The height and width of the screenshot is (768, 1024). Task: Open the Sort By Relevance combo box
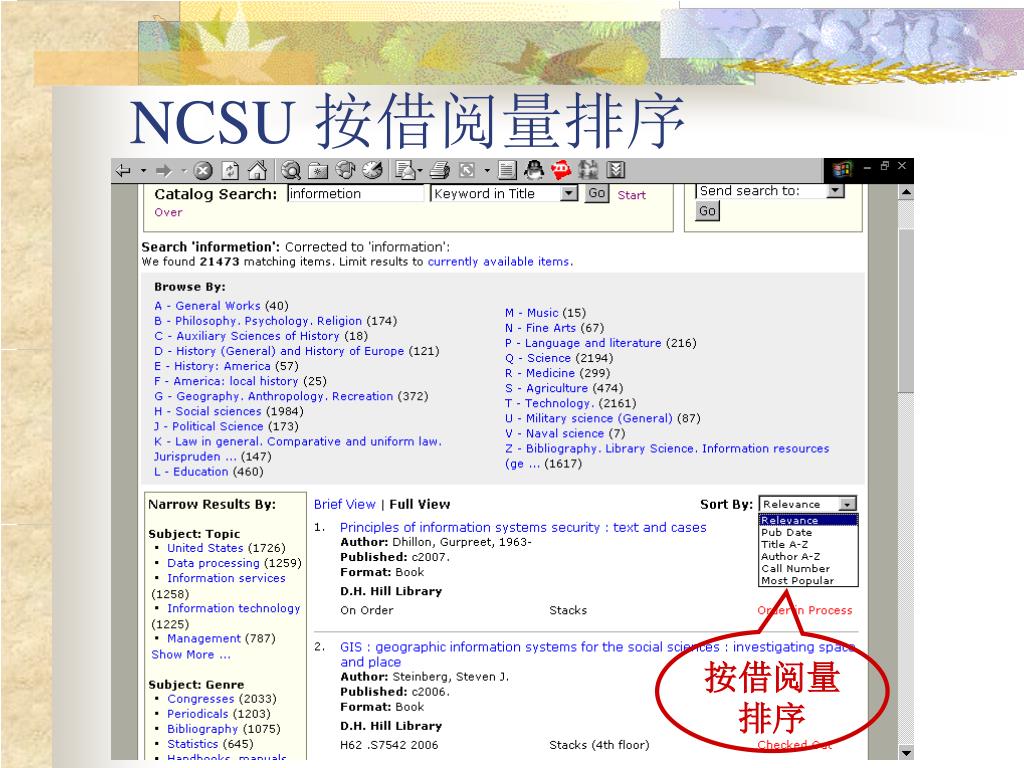point(807,504)
